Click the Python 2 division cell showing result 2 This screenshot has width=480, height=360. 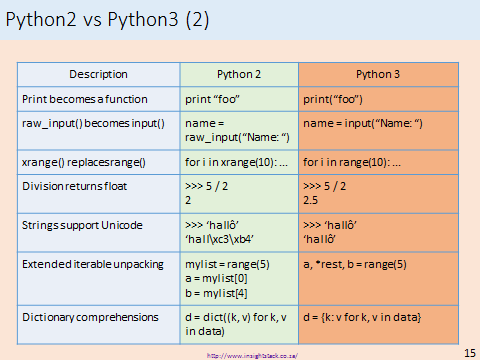(x=239, y=194)
